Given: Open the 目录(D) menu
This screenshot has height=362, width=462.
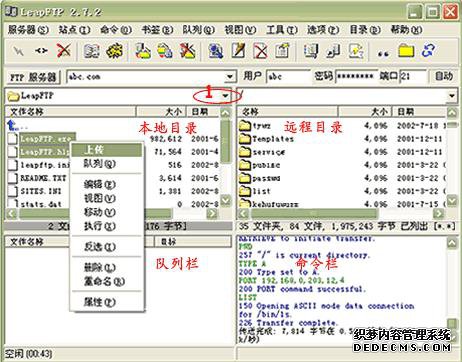Looking at the screenshot, I should [x=364, y=30].
